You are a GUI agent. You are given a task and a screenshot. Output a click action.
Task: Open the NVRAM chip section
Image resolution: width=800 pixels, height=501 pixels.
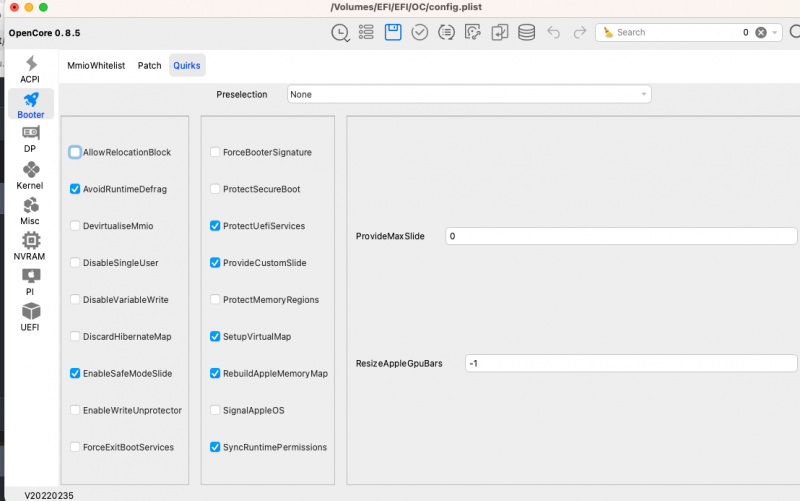pyautogui.click(x=30, y=246)
